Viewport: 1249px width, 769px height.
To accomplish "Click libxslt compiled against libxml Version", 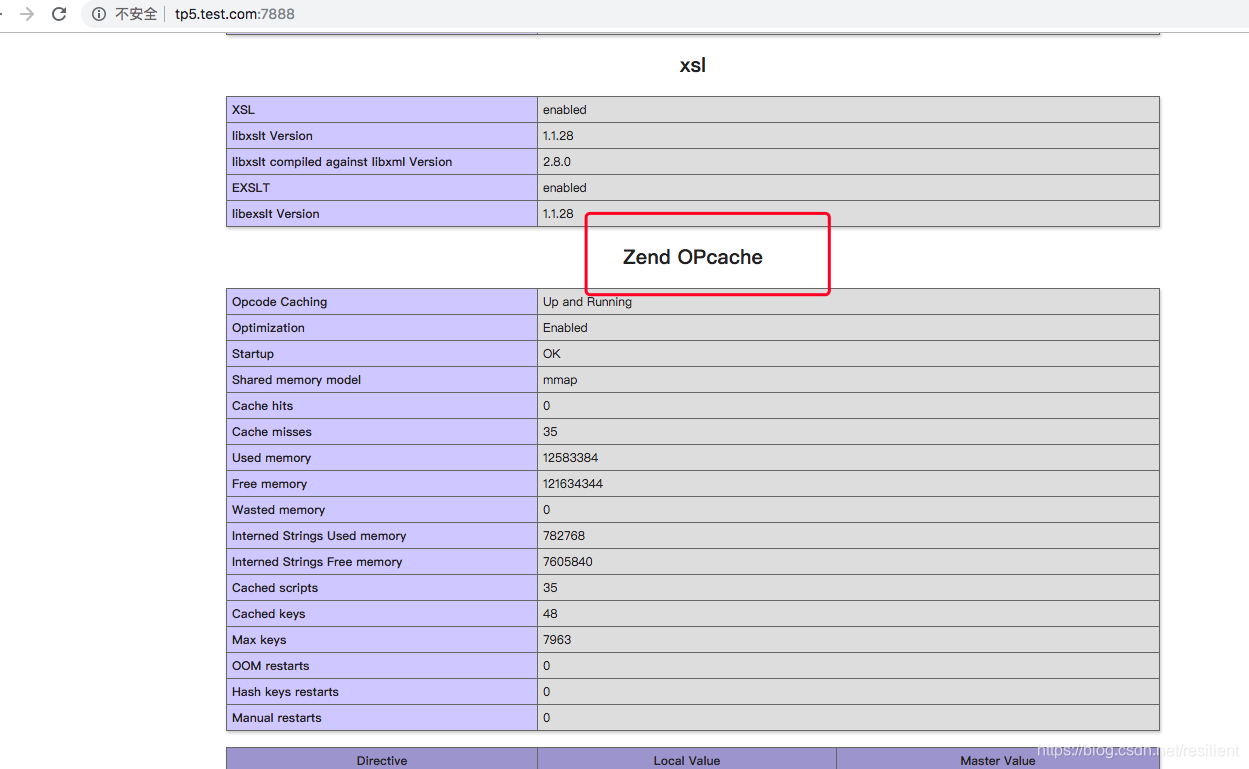I will 342,162.
